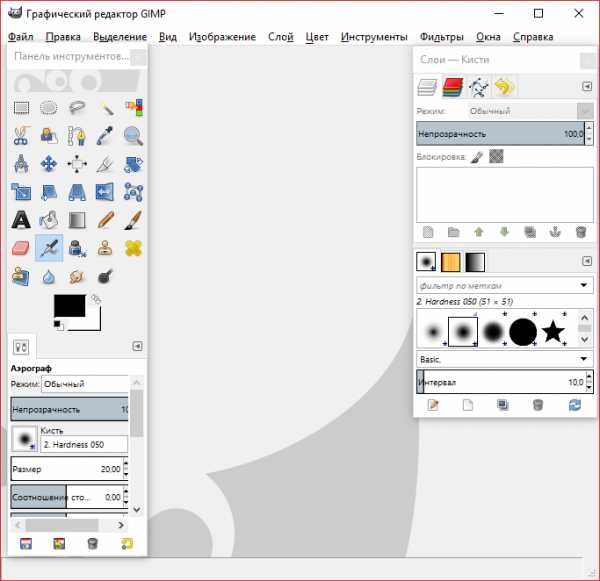Select the Blur/Sharpen droplet tool

(49, 276)
